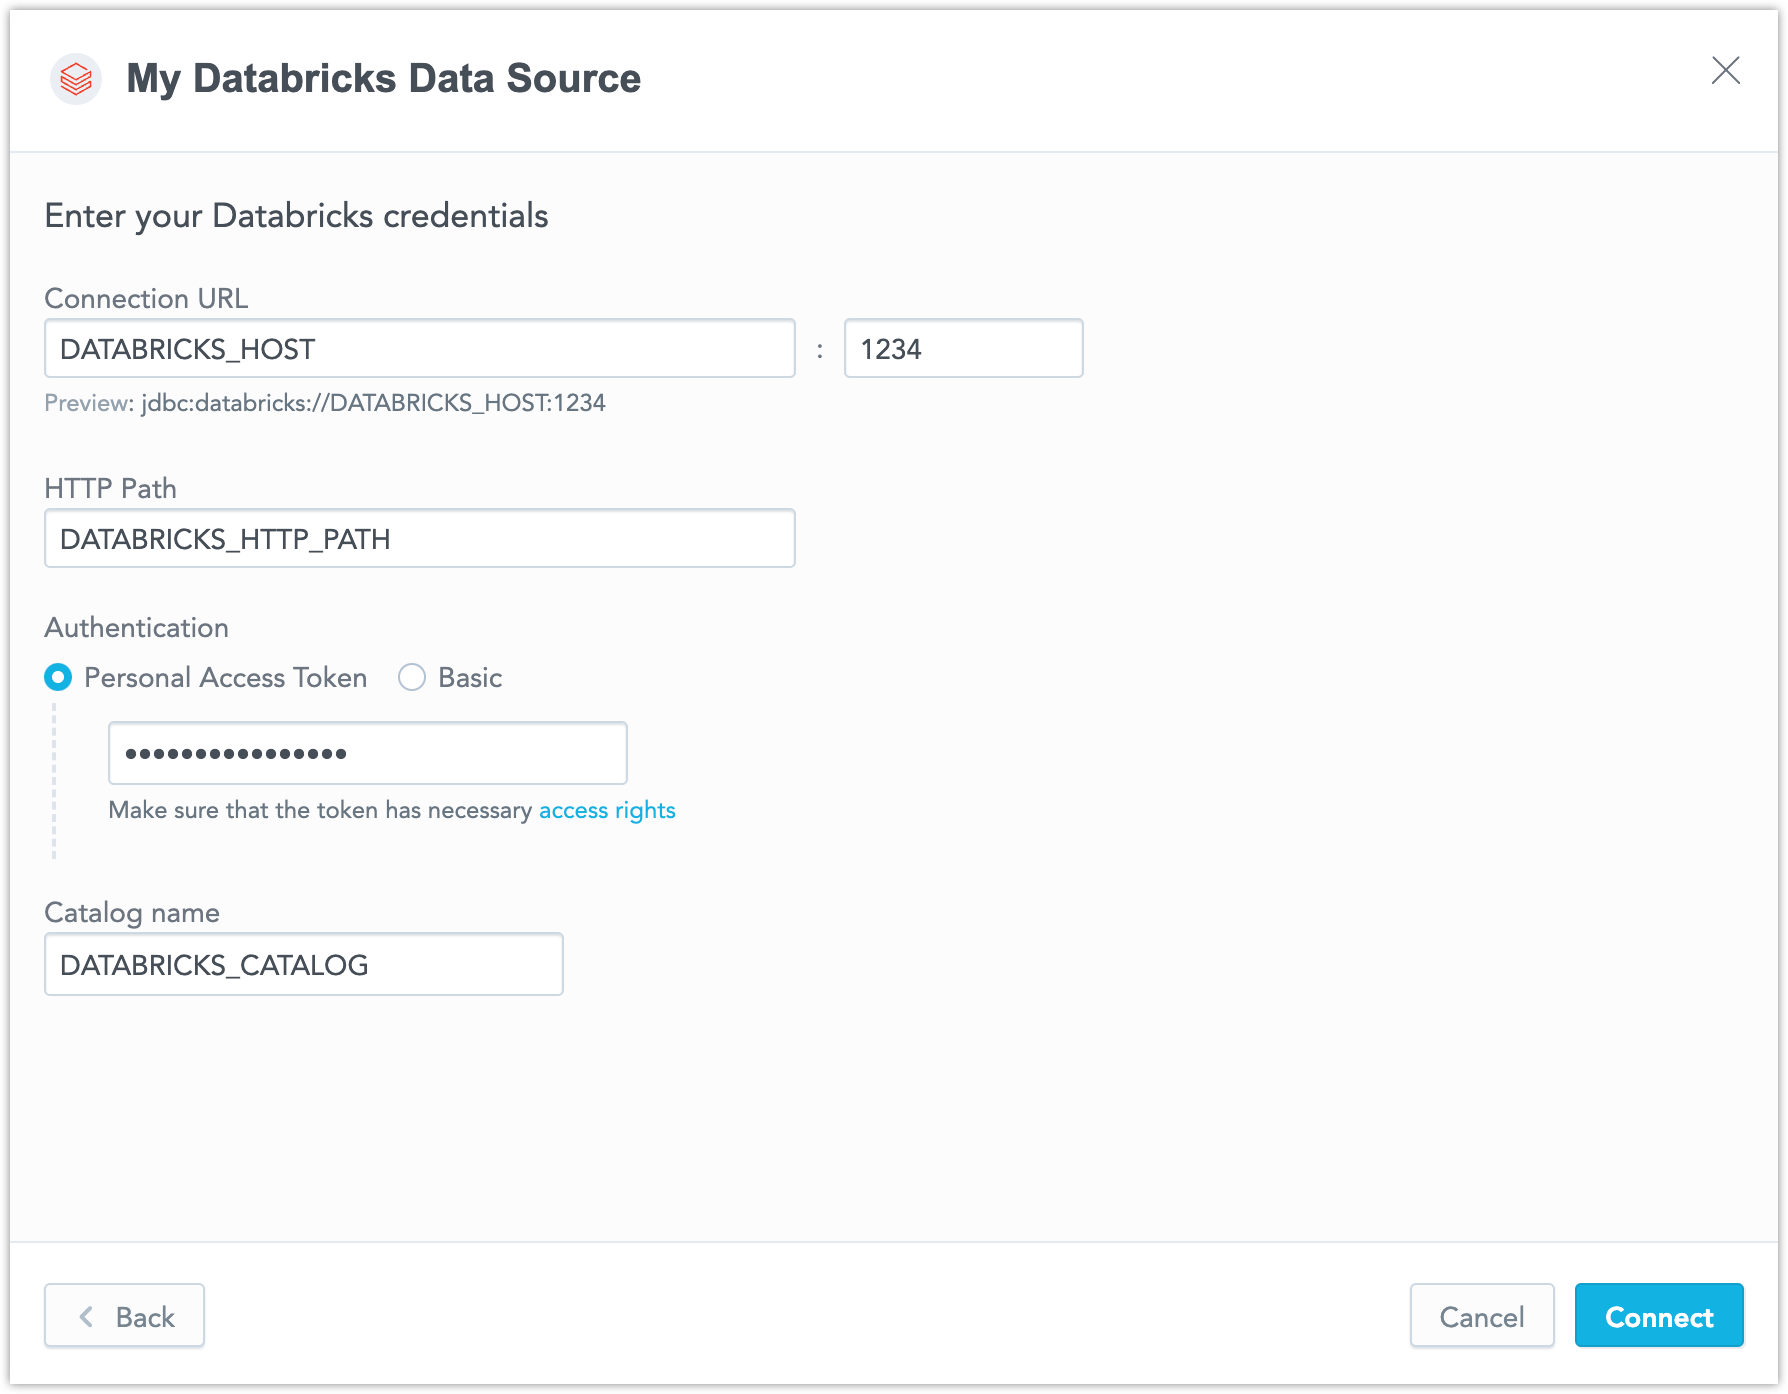Click Connect to create data source

tap(1659, 1316)
